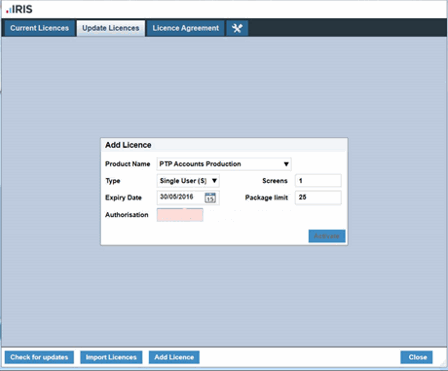Click the Screens label
This screenshot has width=448, height=371.
coord(275,181)
